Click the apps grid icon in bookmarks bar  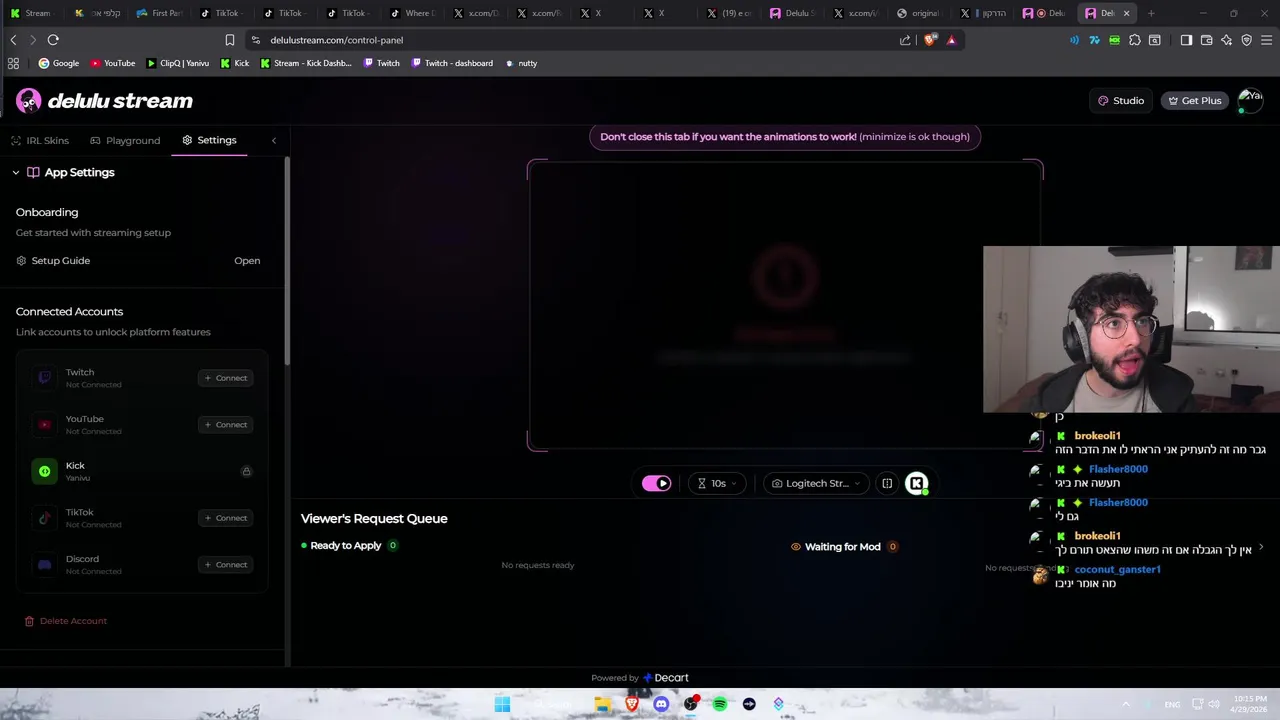pyautogui.click(x=13, y=63)
